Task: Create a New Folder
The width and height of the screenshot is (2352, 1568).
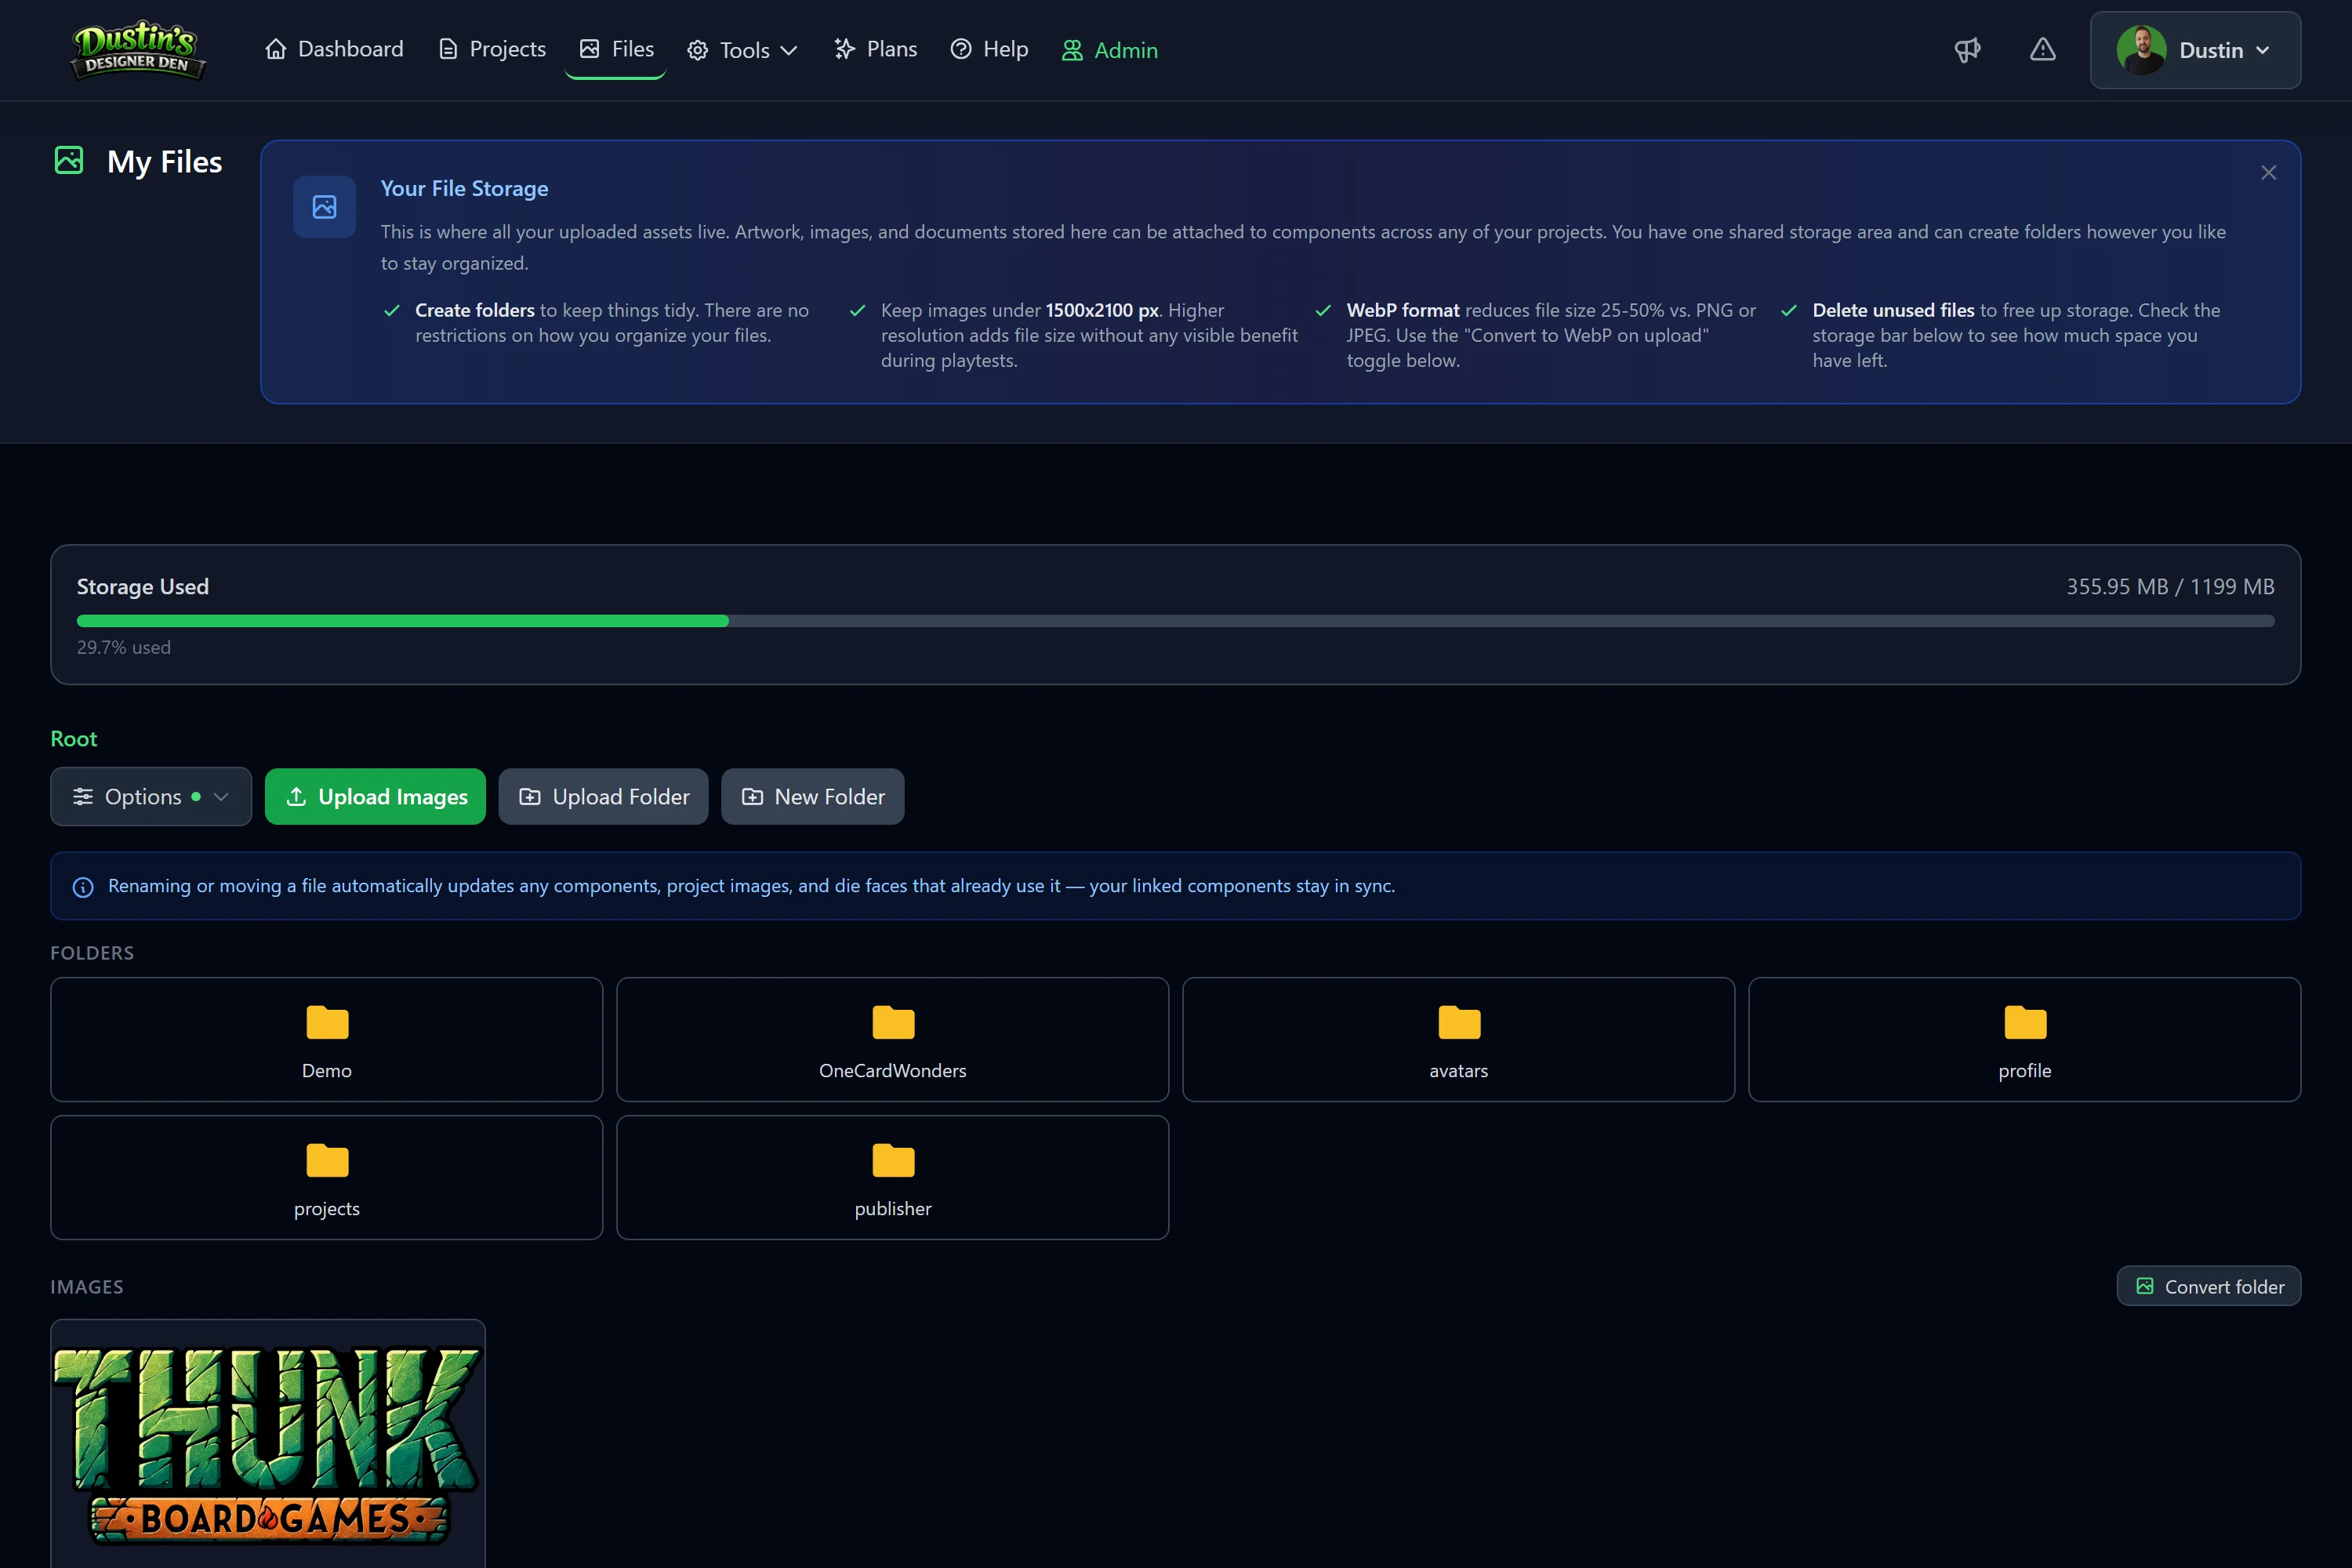Action: point(812,796)
